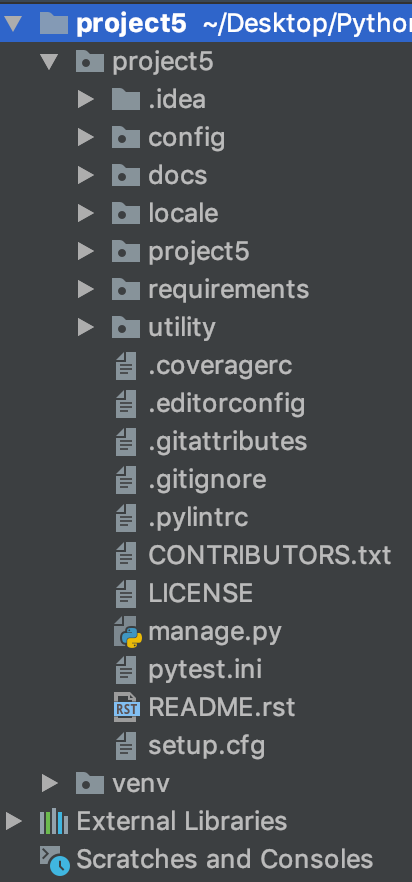Click the venv folder icon

tap(90, 783)
